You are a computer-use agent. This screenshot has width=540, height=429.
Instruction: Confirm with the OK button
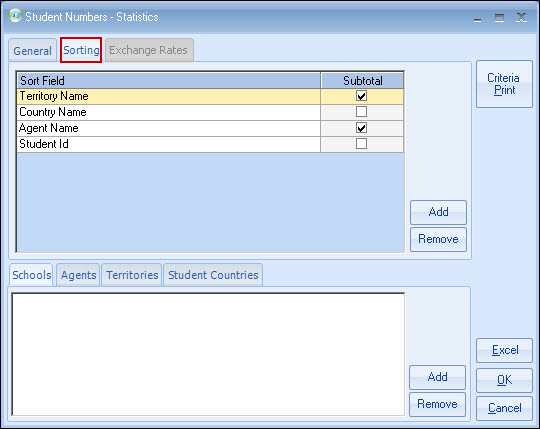coord(505,380)
